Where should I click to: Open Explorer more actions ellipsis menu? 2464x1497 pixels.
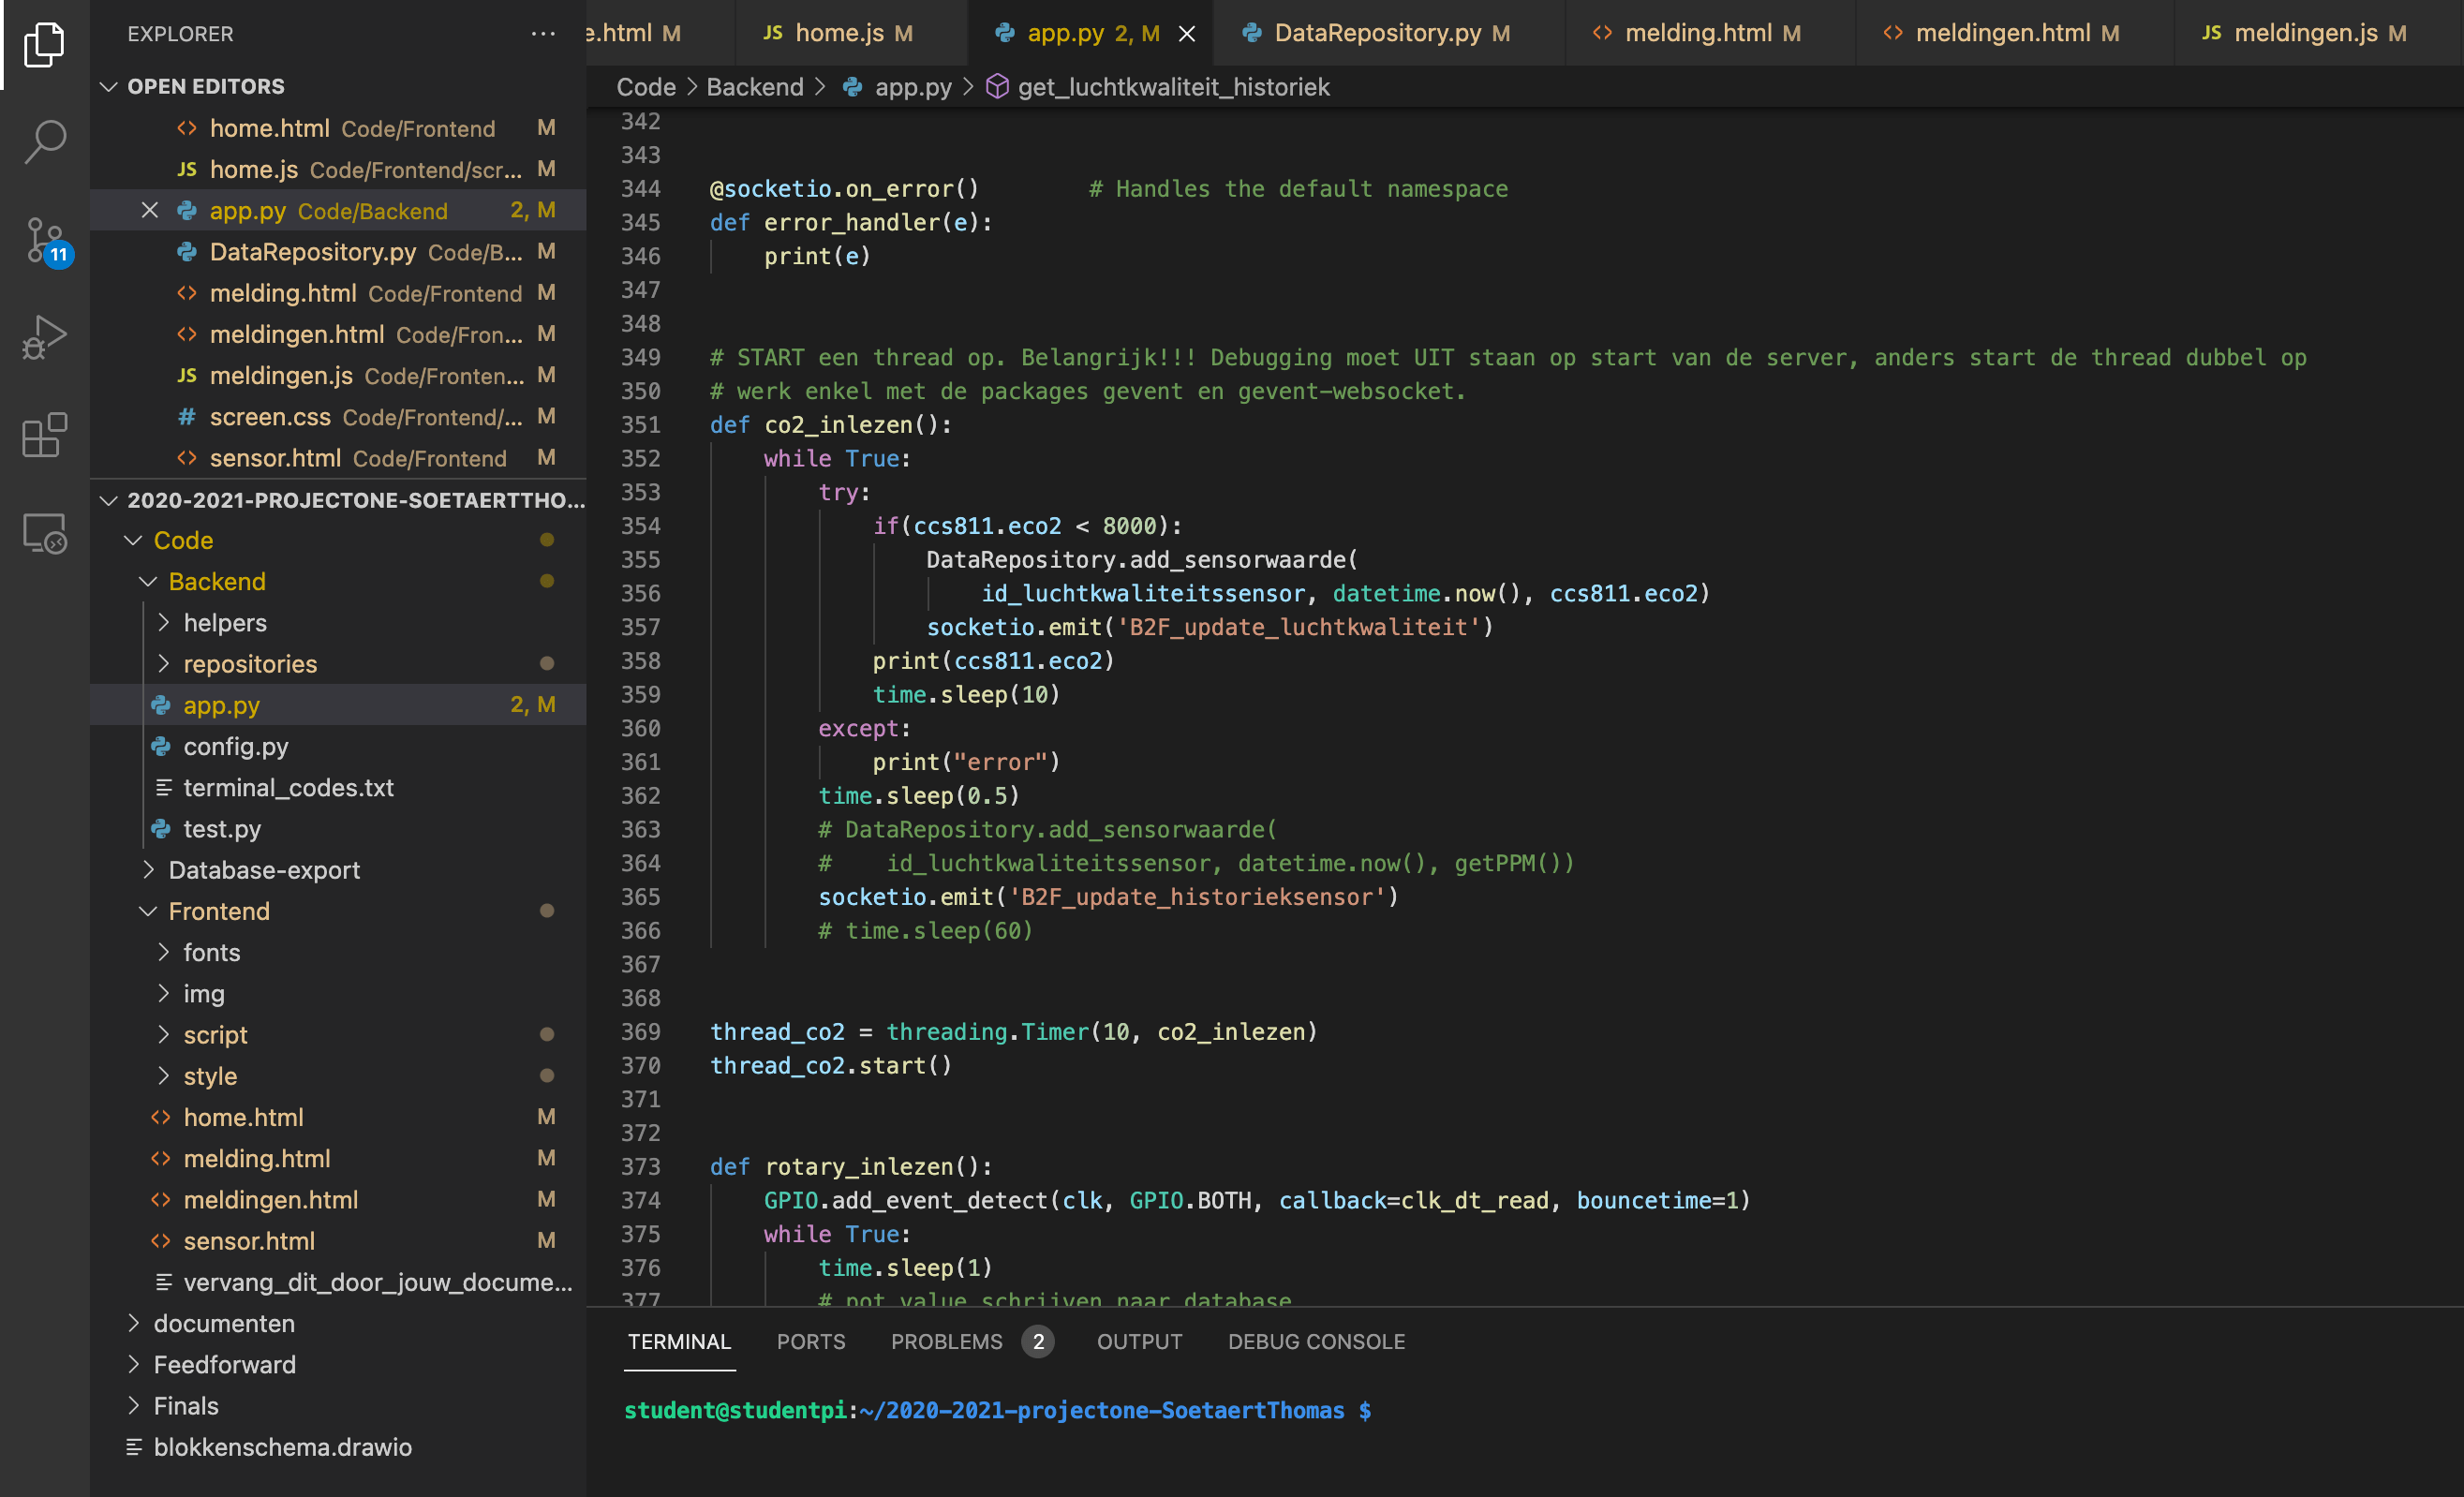point(543,34)
